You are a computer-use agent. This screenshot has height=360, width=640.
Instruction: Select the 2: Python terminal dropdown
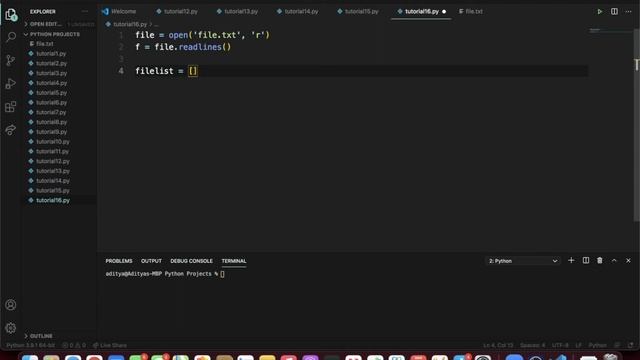pos(523,261)
